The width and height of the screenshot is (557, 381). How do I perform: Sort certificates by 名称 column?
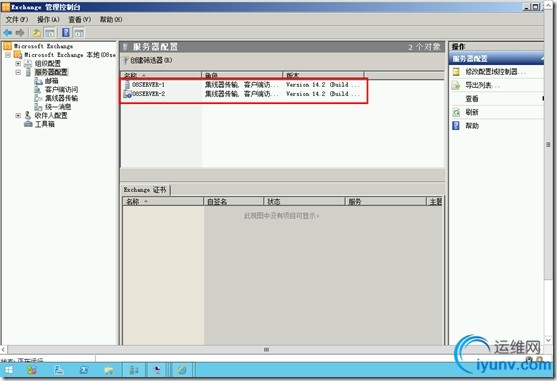[x=163, y=202]
